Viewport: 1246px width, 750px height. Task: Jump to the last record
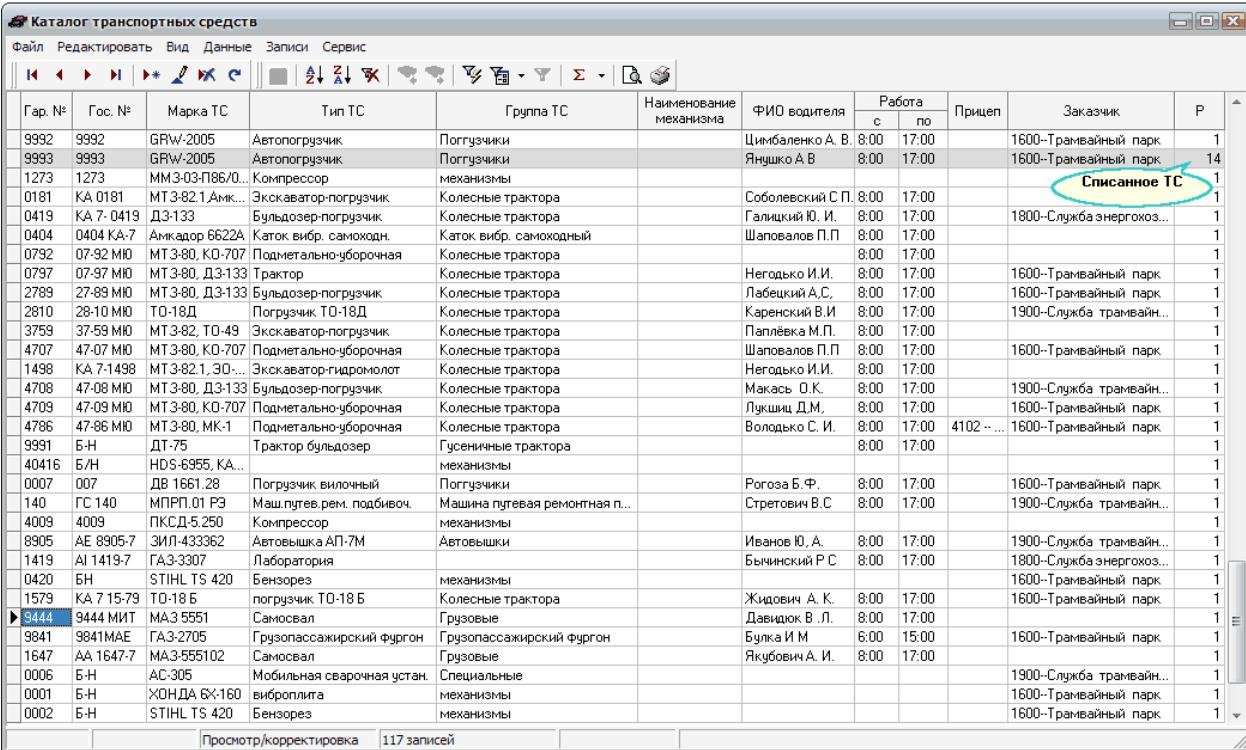[x=116, y=77]
